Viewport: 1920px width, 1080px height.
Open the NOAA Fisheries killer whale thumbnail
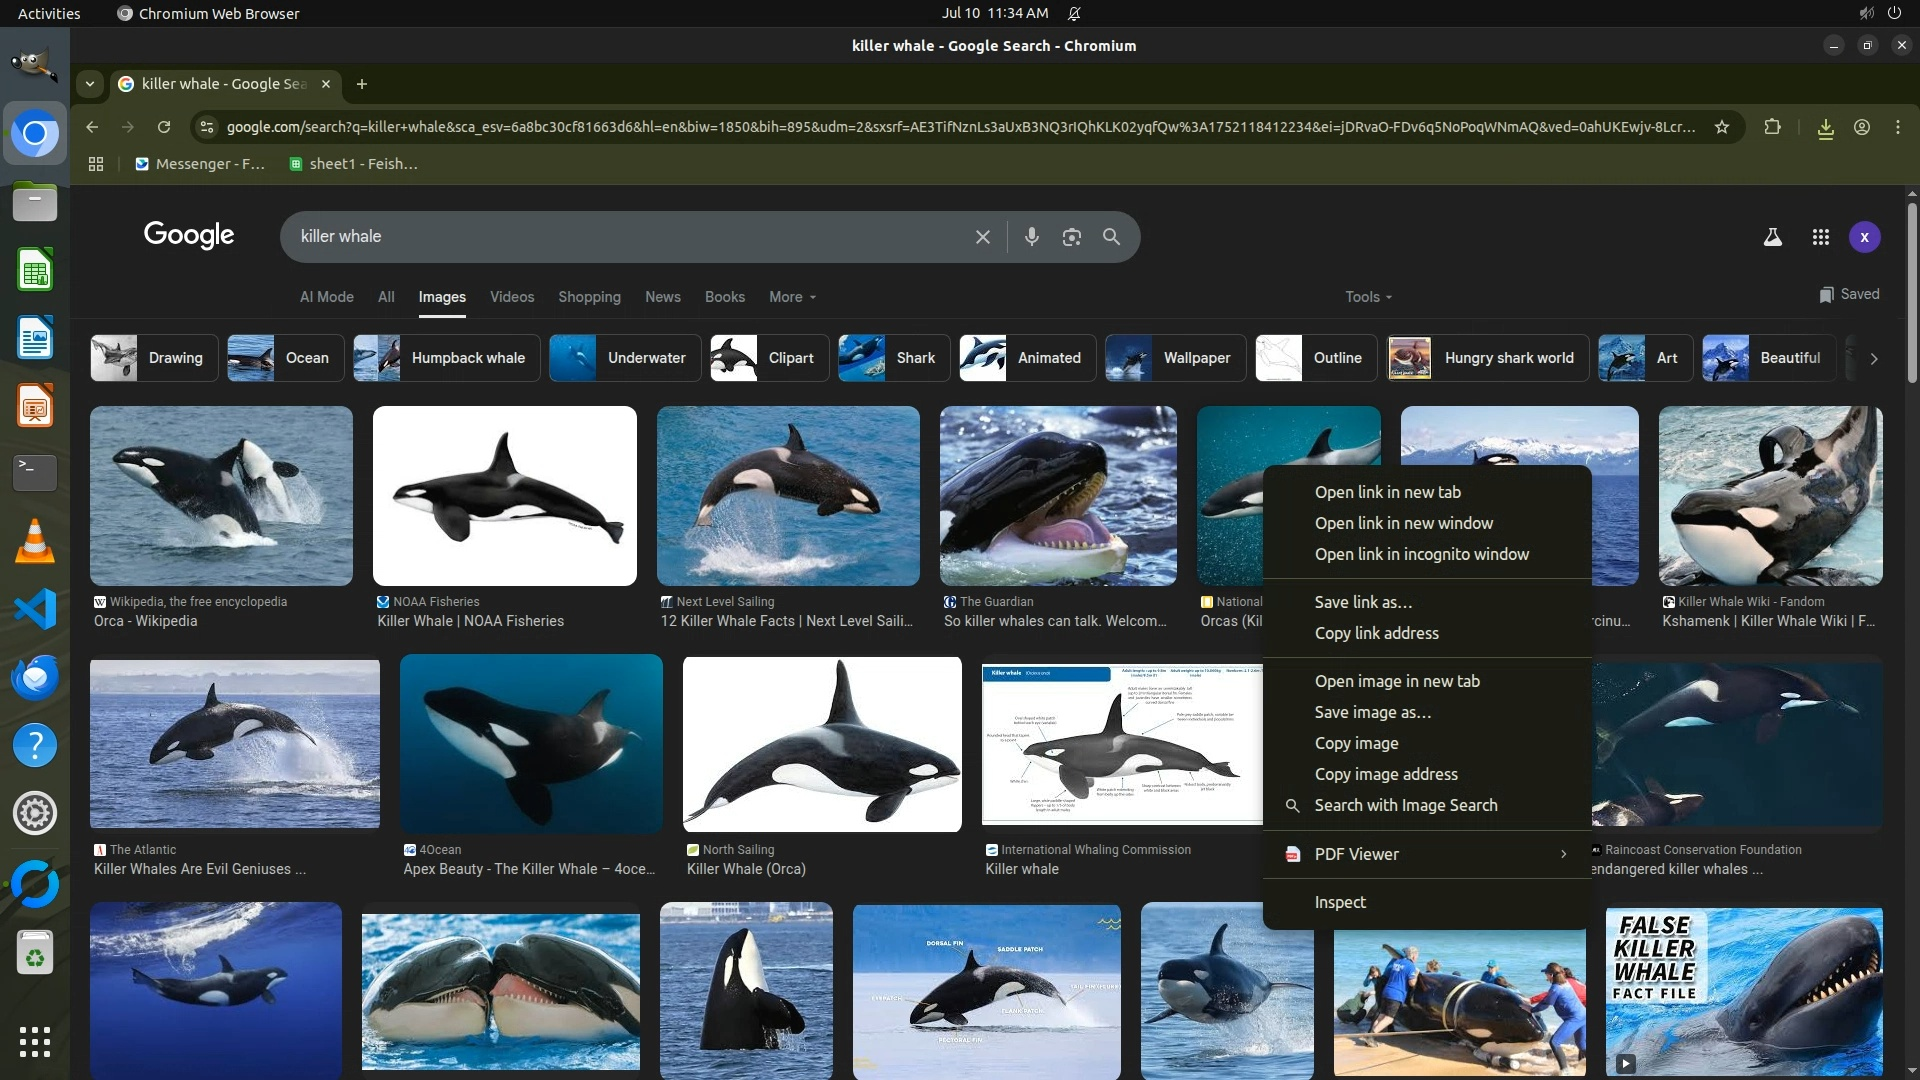click(504, 496)
